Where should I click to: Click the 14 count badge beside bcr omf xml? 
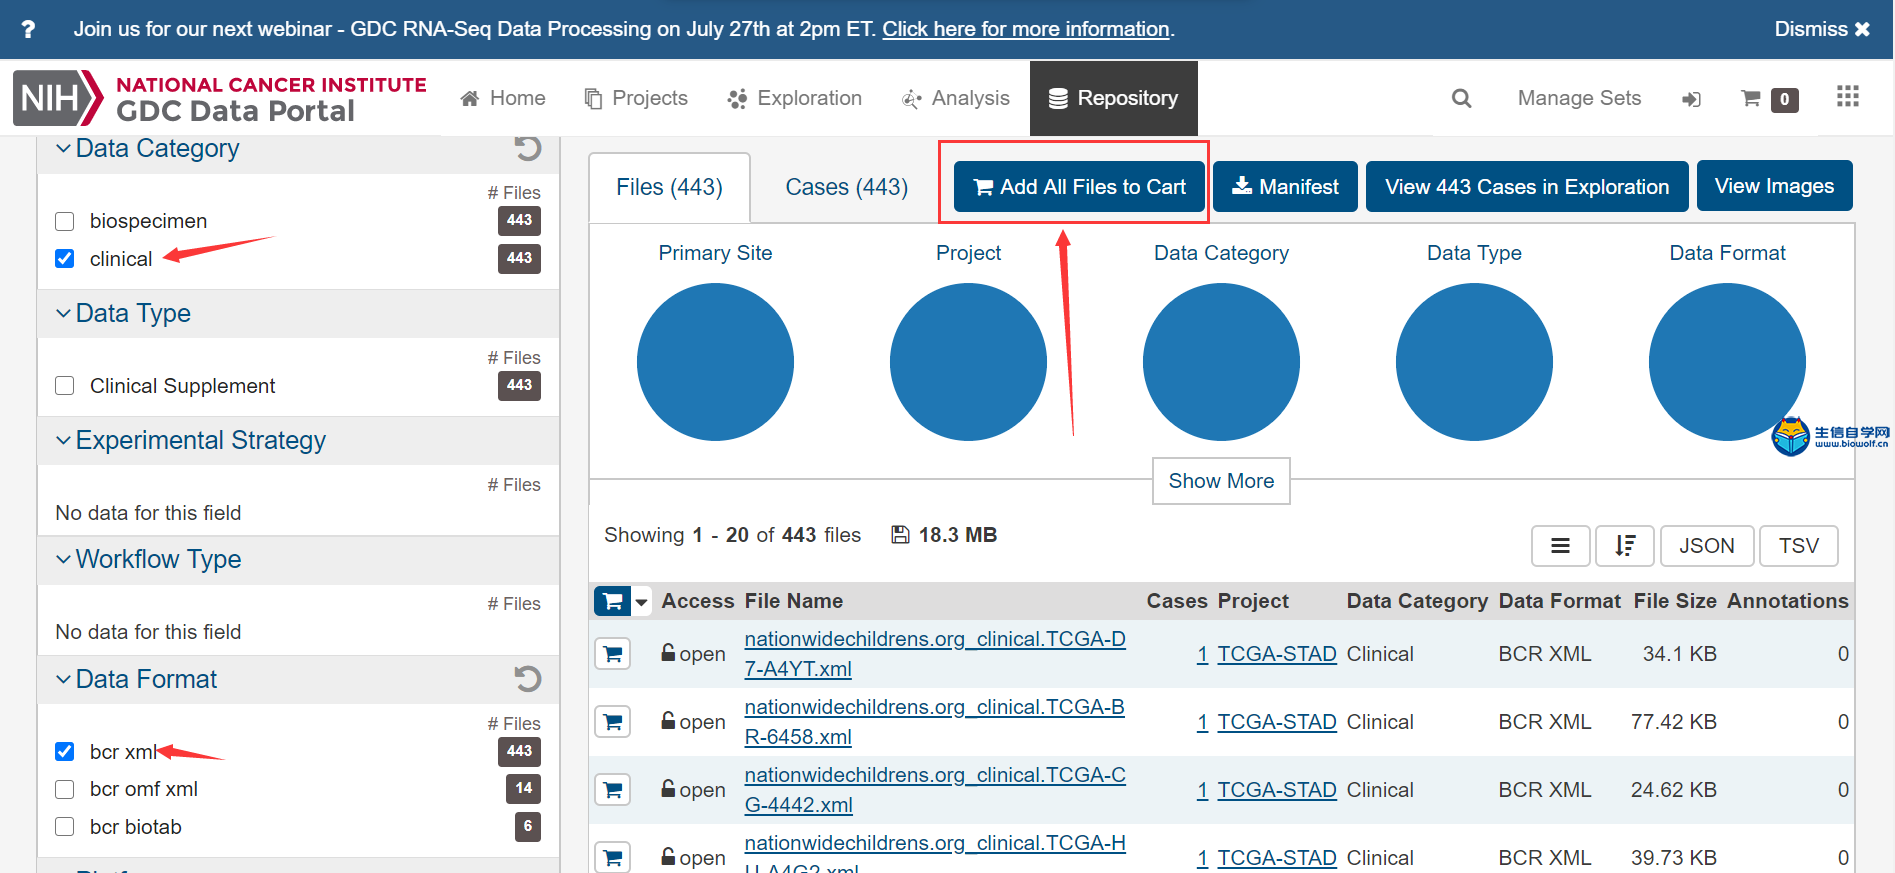pyautogui.click(x=524, y=788)
